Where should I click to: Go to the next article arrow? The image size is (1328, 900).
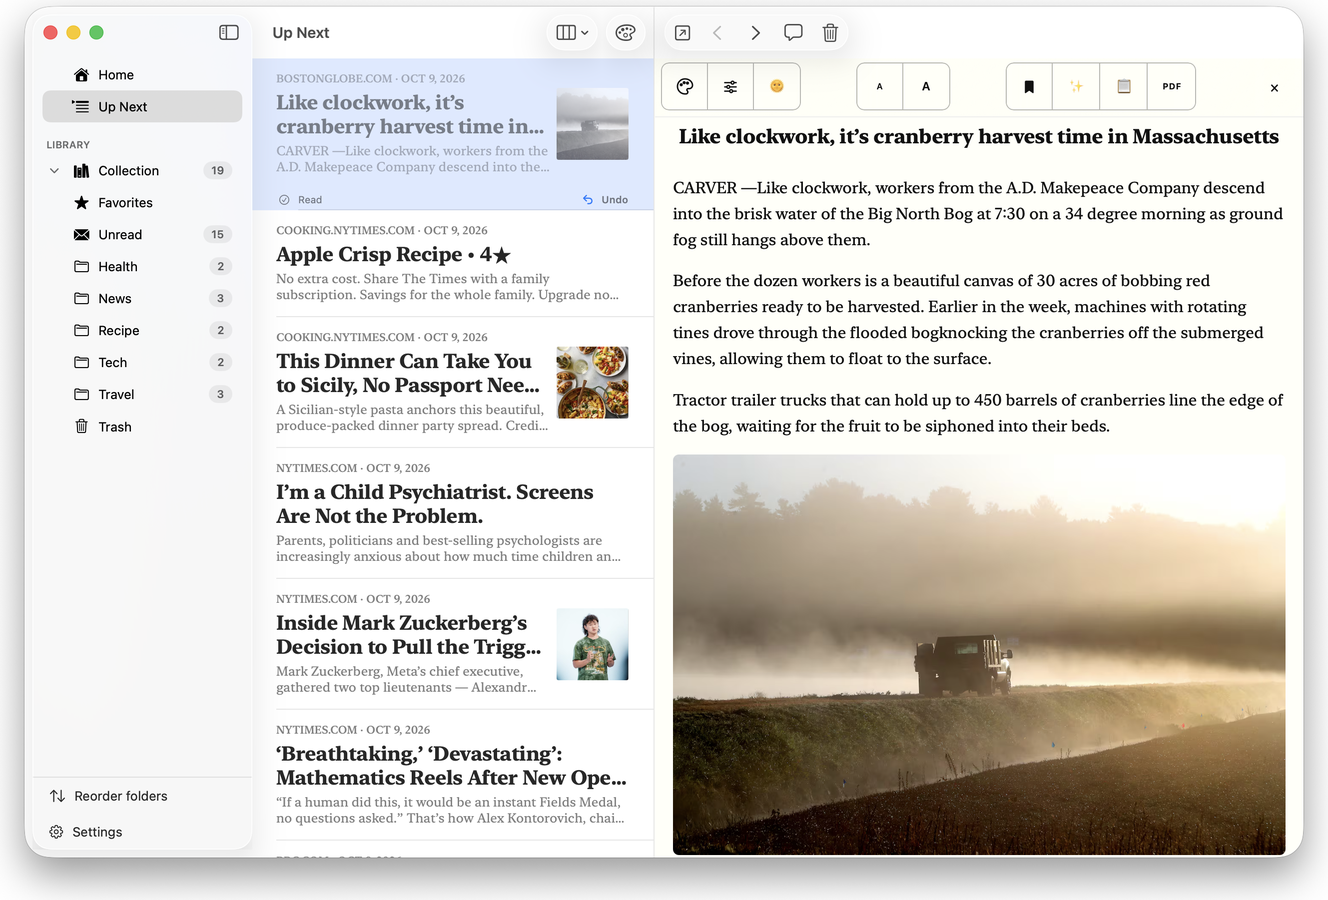(x=755, y=33)
